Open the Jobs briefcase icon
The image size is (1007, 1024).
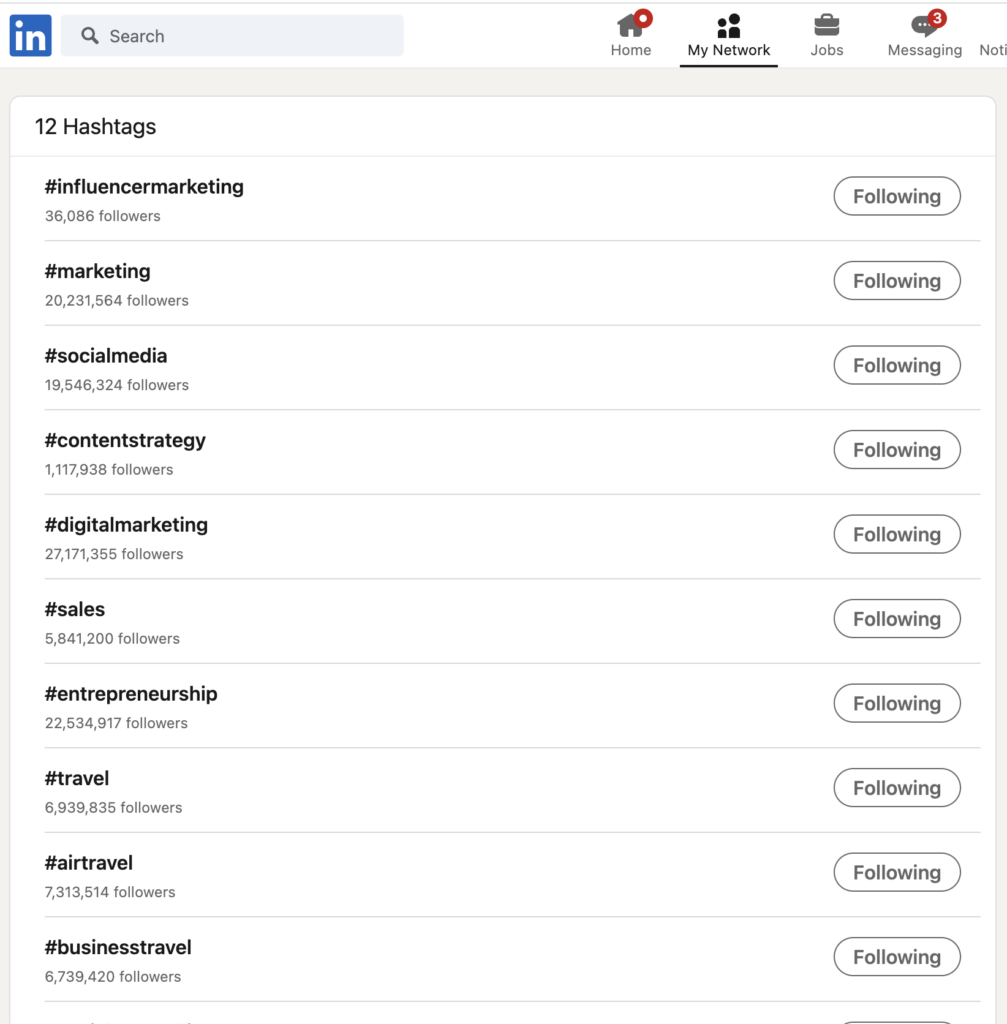tap(826, 26)
